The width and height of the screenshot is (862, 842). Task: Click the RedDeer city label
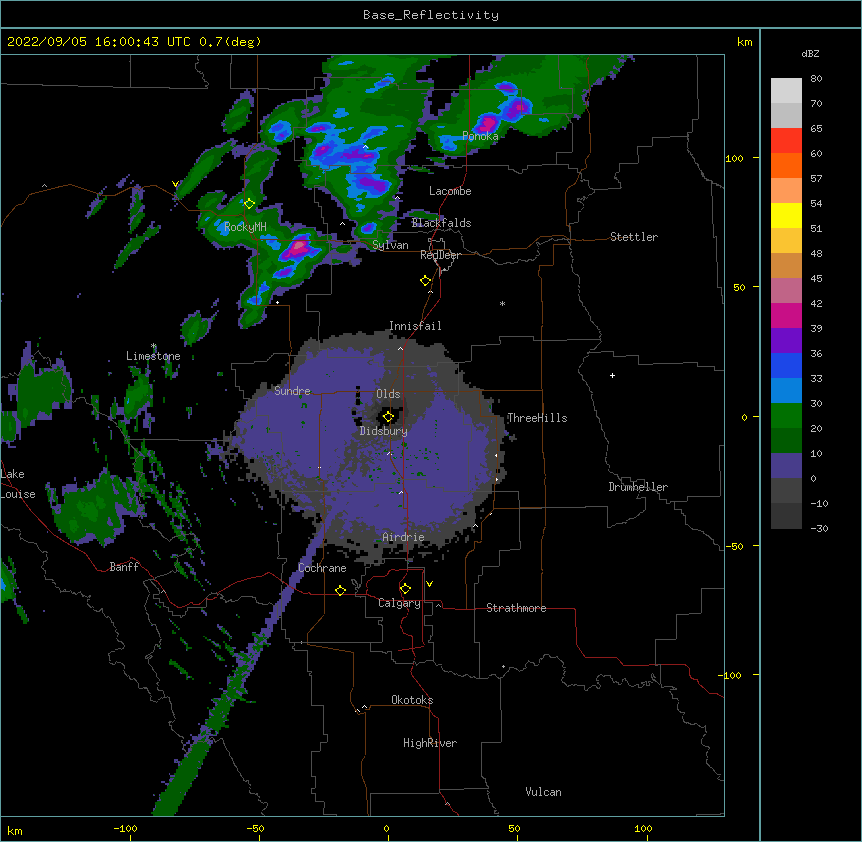click(x=440, y=255)
